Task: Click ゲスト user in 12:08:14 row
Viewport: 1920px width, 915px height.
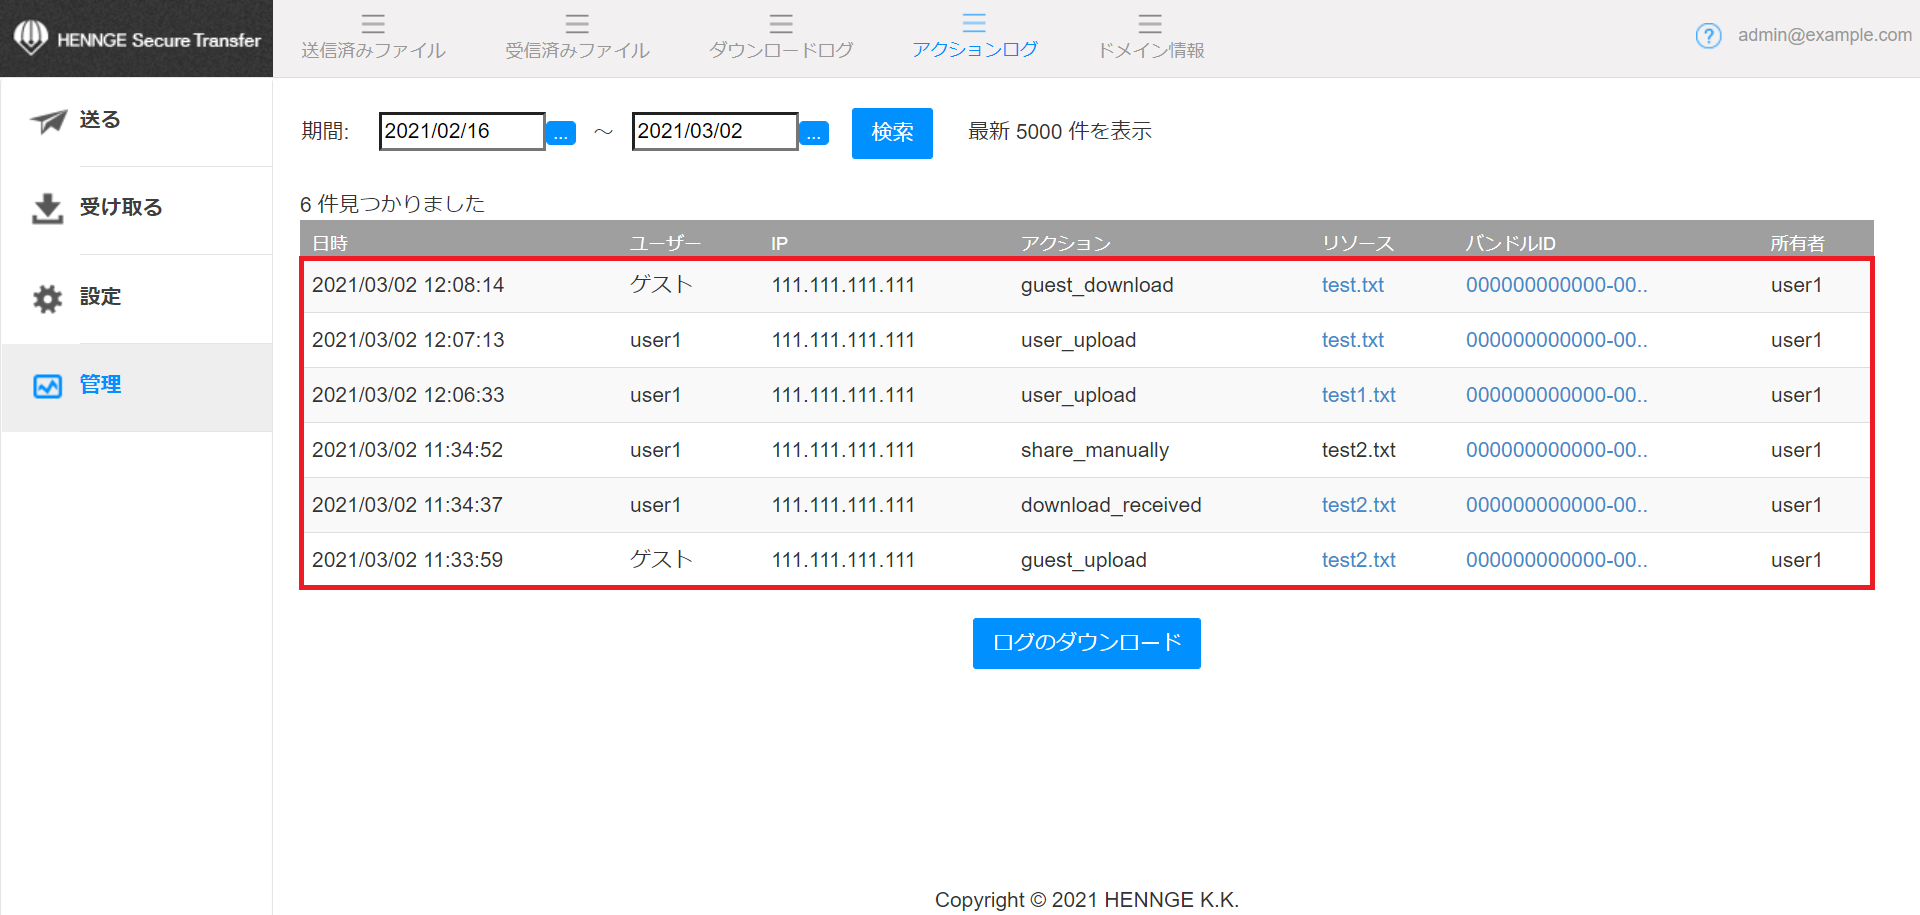Action: tap(661, 284)
